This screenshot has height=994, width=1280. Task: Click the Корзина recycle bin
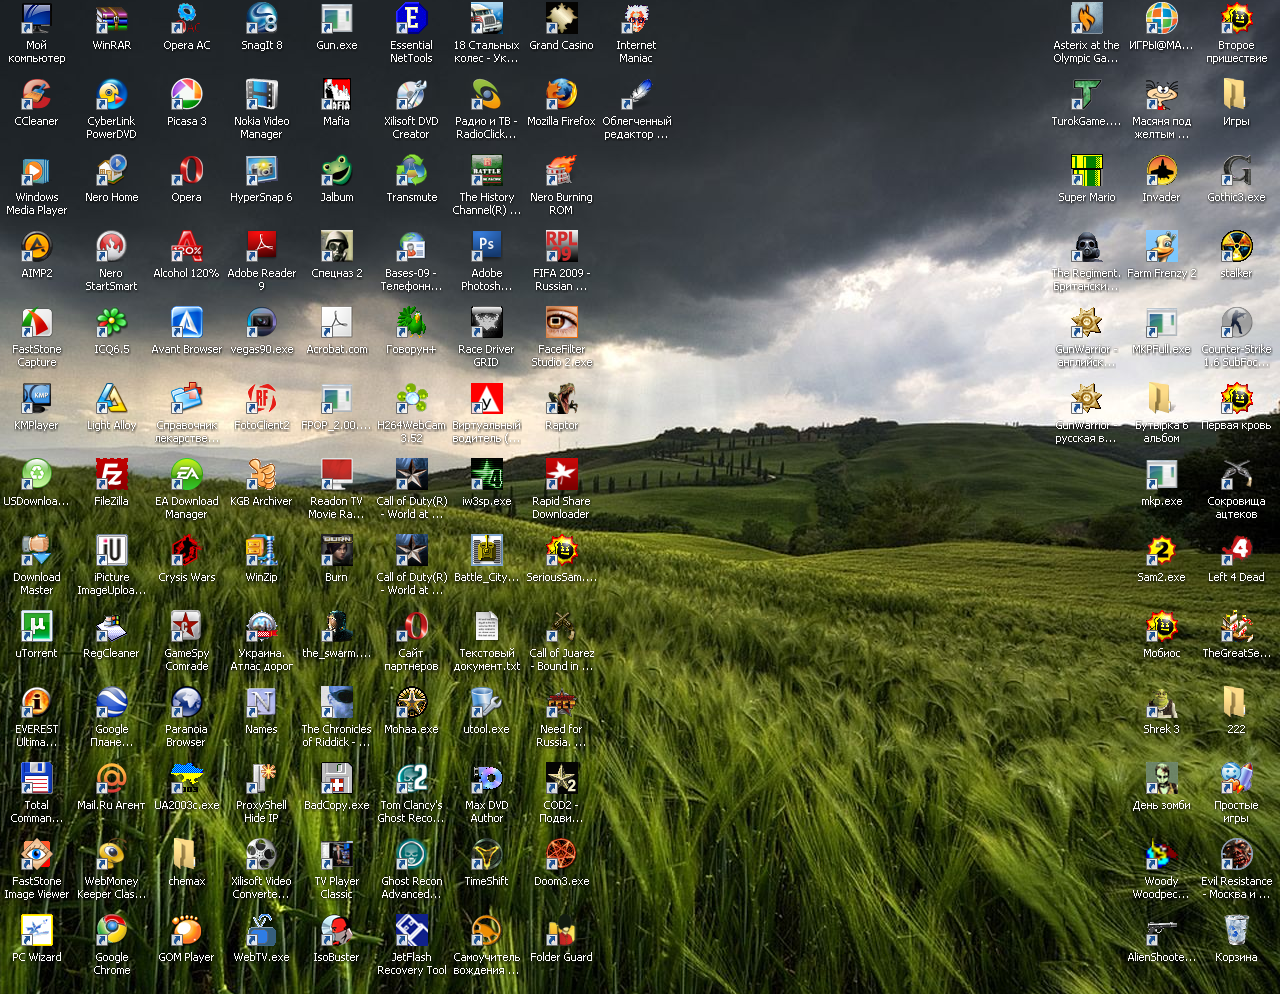1236,932
